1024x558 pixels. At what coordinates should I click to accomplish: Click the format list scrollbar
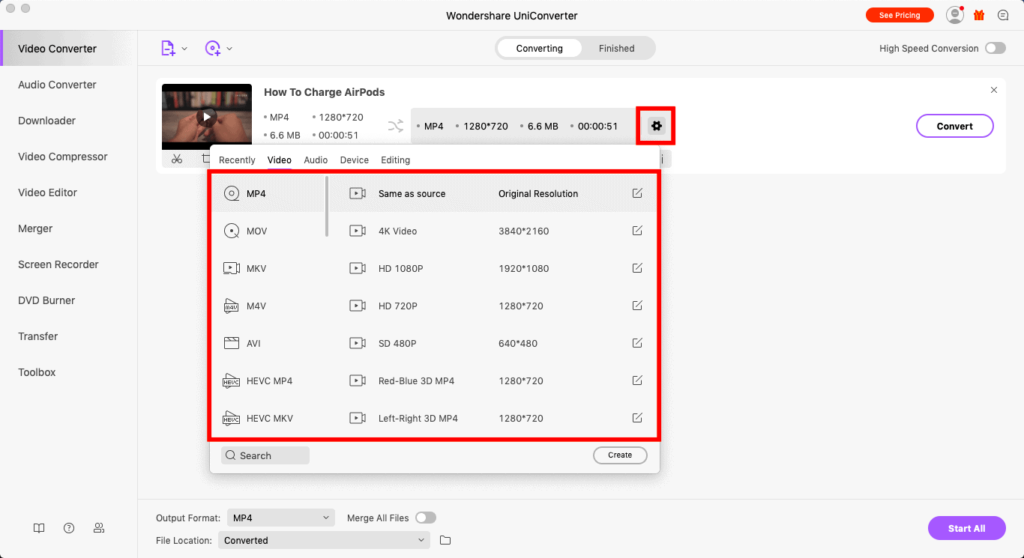coord(327,206)
